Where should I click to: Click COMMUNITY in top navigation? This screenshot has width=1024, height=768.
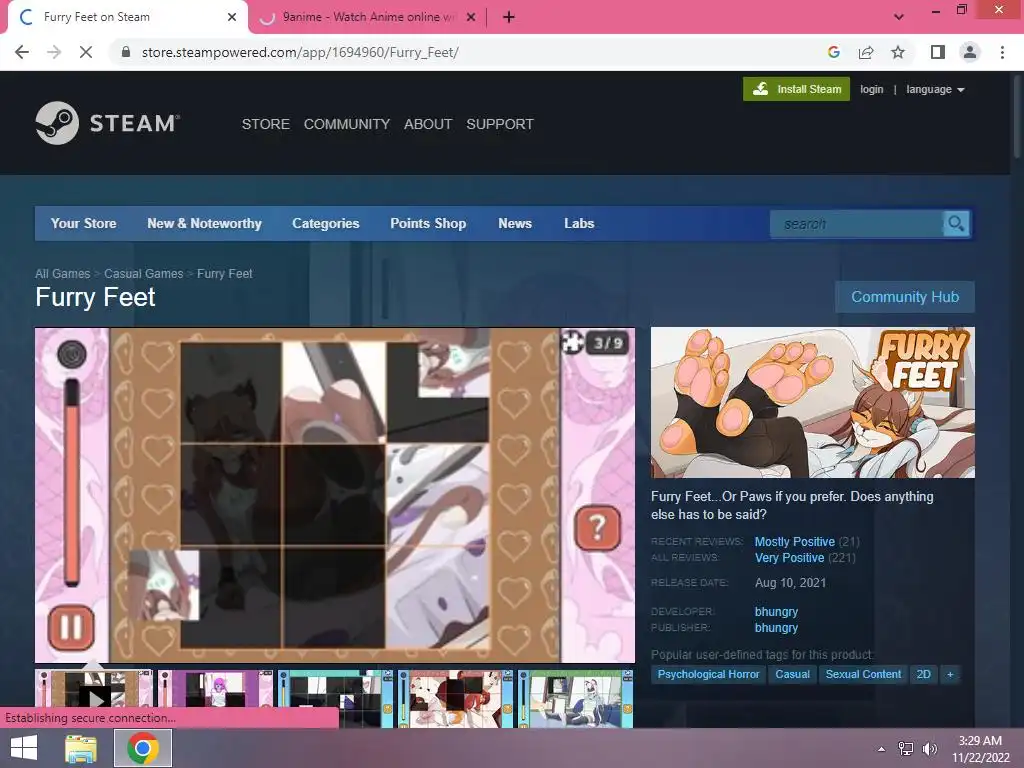347,124
